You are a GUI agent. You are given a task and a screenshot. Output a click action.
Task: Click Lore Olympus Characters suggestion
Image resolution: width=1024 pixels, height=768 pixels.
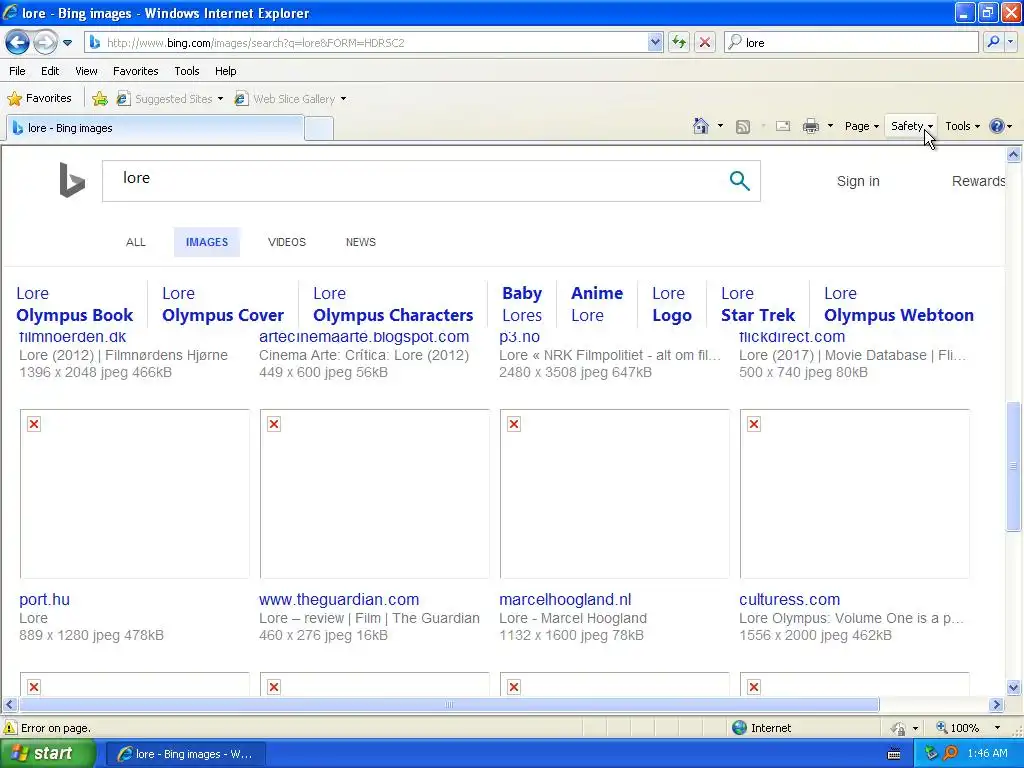(393, 304)
